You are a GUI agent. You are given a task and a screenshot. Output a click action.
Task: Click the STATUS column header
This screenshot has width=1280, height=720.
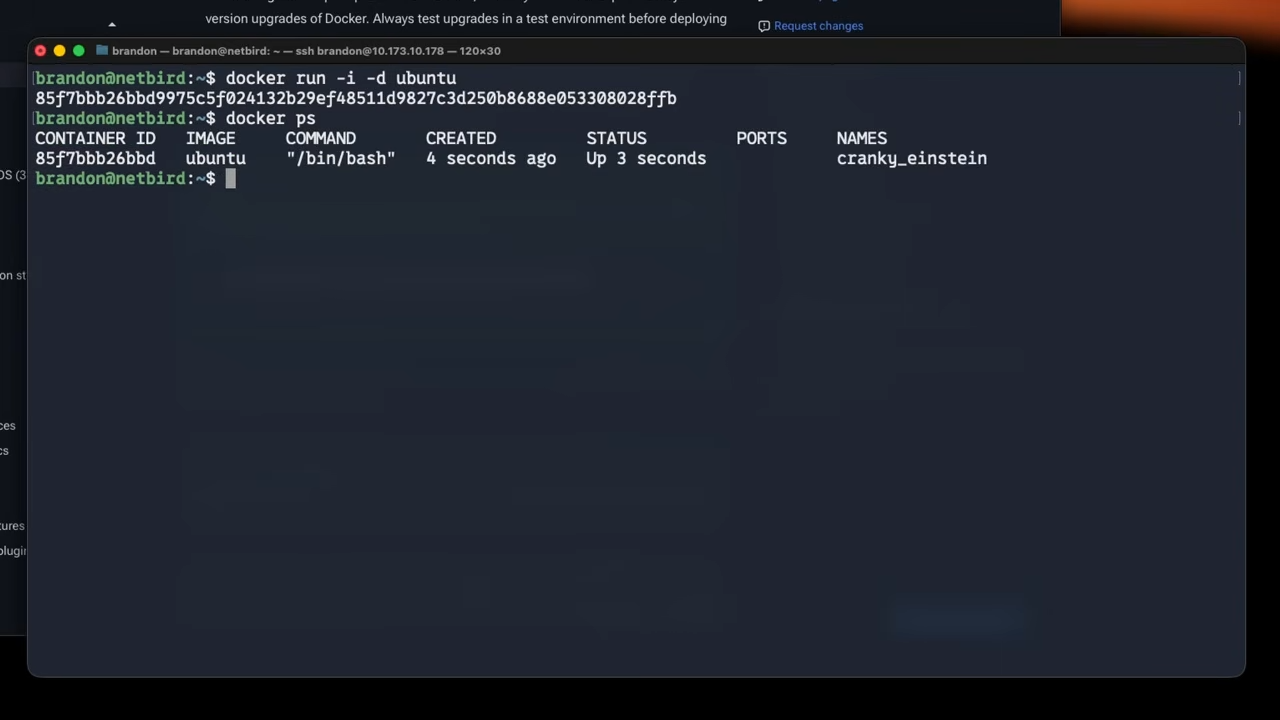(x=616, y=139)
